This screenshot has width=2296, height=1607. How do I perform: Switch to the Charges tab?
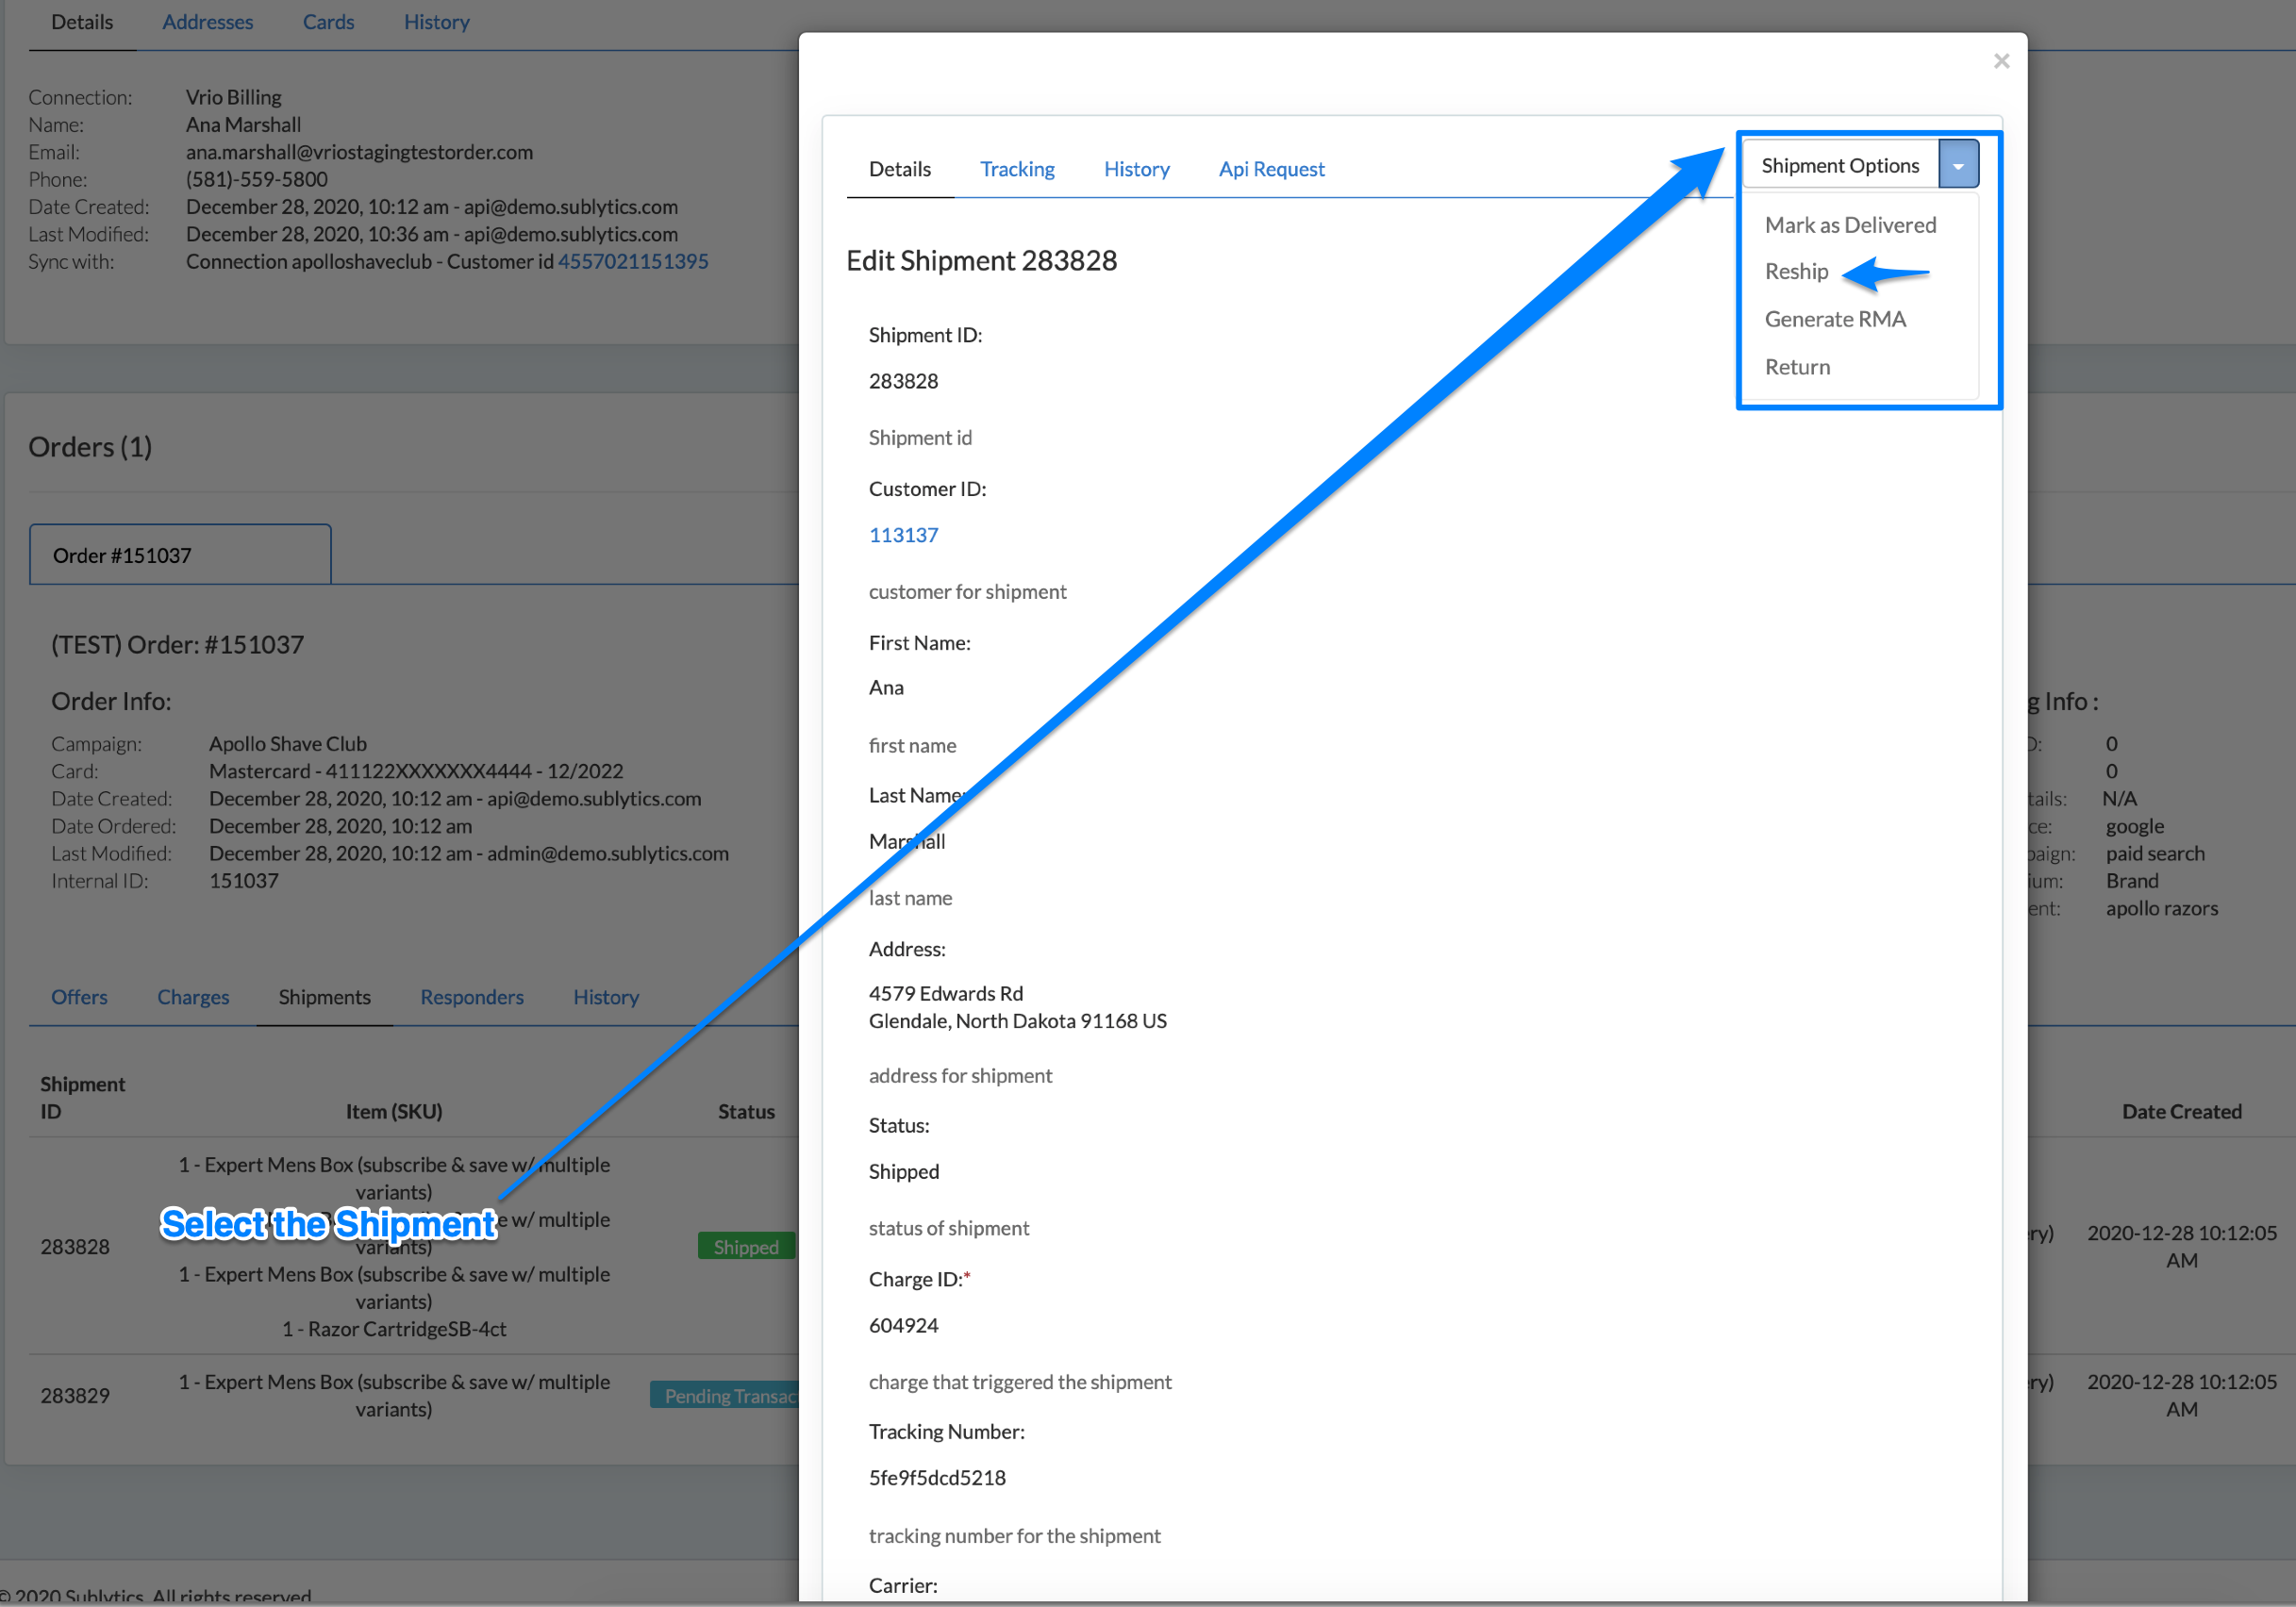[193, 997]
